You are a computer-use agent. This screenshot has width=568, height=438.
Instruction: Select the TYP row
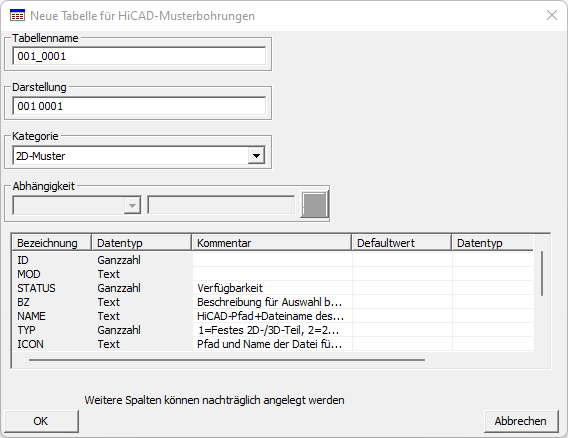click(273, 330)
